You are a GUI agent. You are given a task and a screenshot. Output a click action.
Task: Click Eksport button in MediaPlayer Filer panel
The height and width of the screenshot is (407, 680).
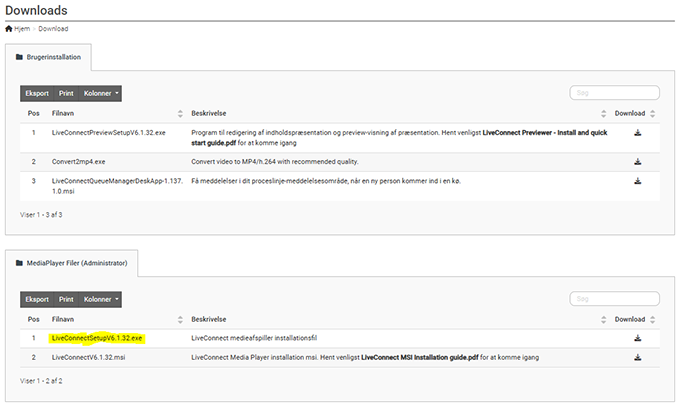[x=37, y=299]
